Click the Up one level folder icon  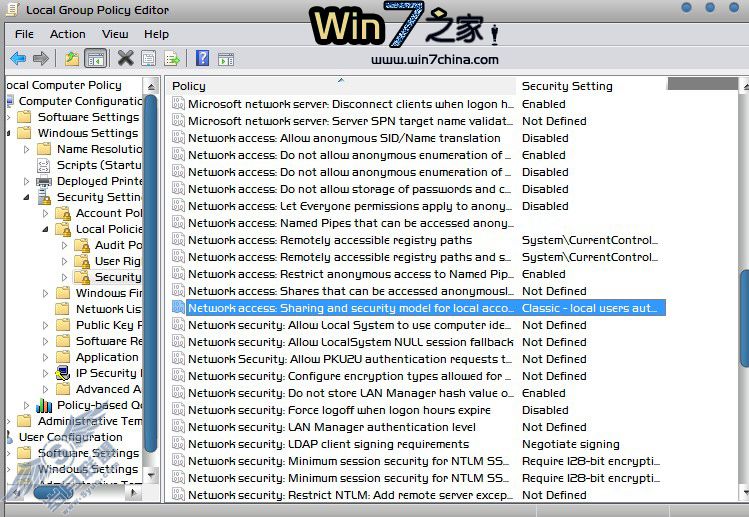(72, 59)
